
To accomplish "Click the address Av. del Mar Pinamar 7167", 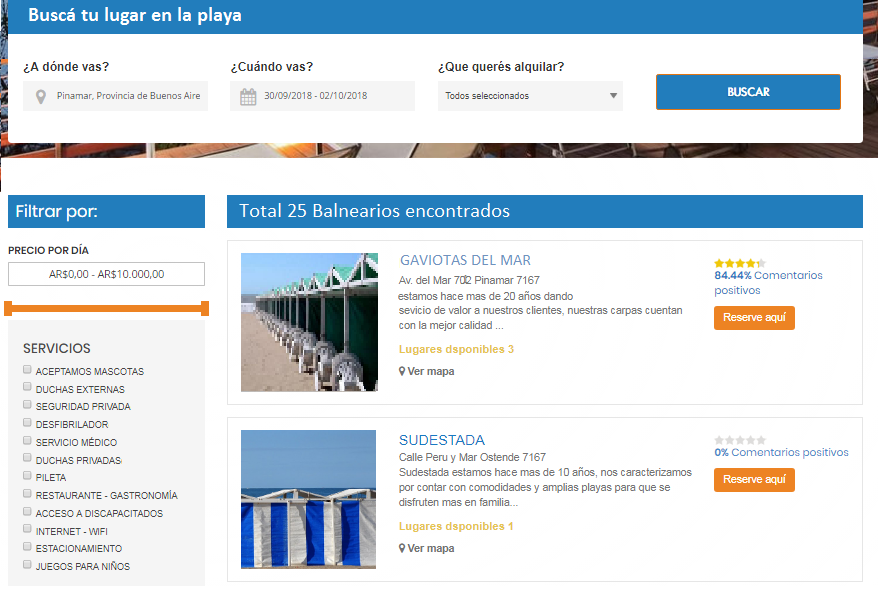I will (x=469, y=280).
